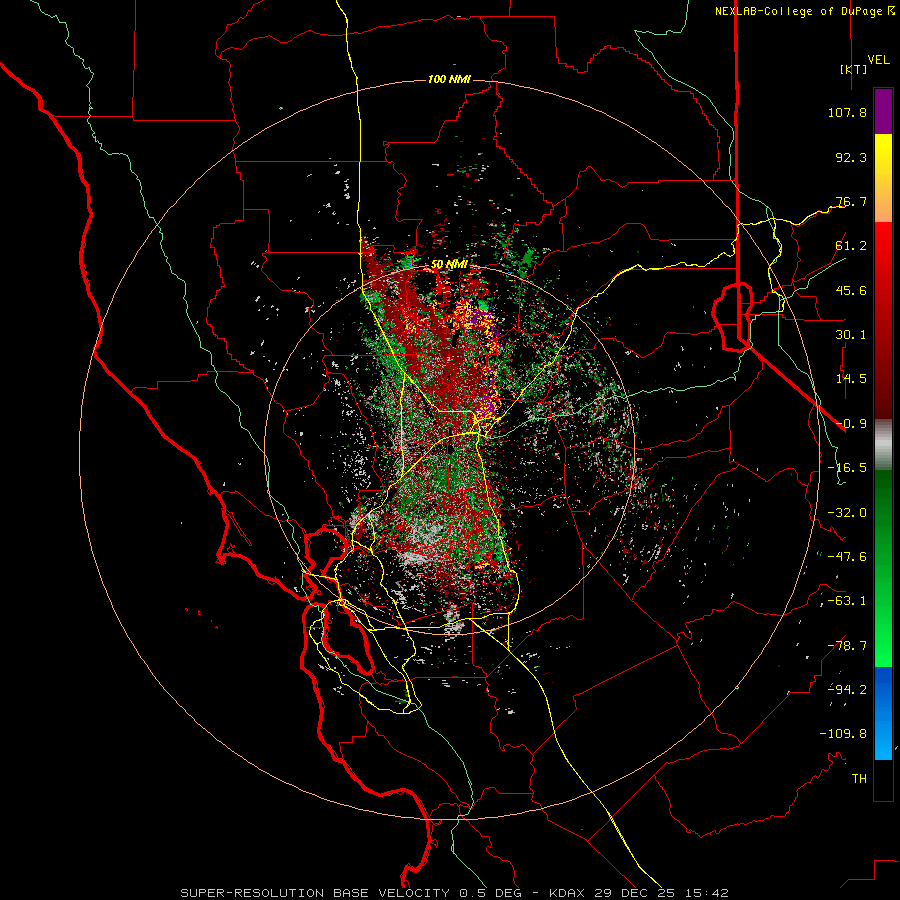Select the -0.9 velocity scale value
This screenshot has width=900, height=900.
click(x=851, y=424)
